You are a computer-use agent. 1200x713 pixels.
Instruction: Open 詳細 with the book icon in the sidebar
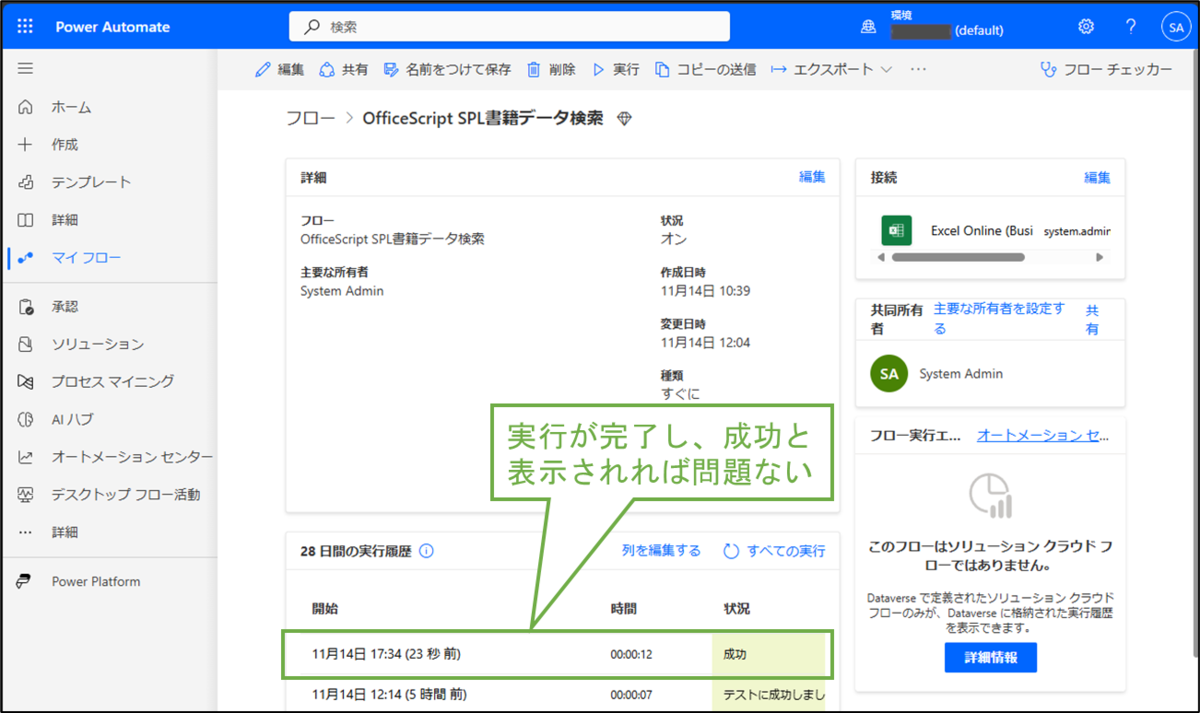click(65, 220)
